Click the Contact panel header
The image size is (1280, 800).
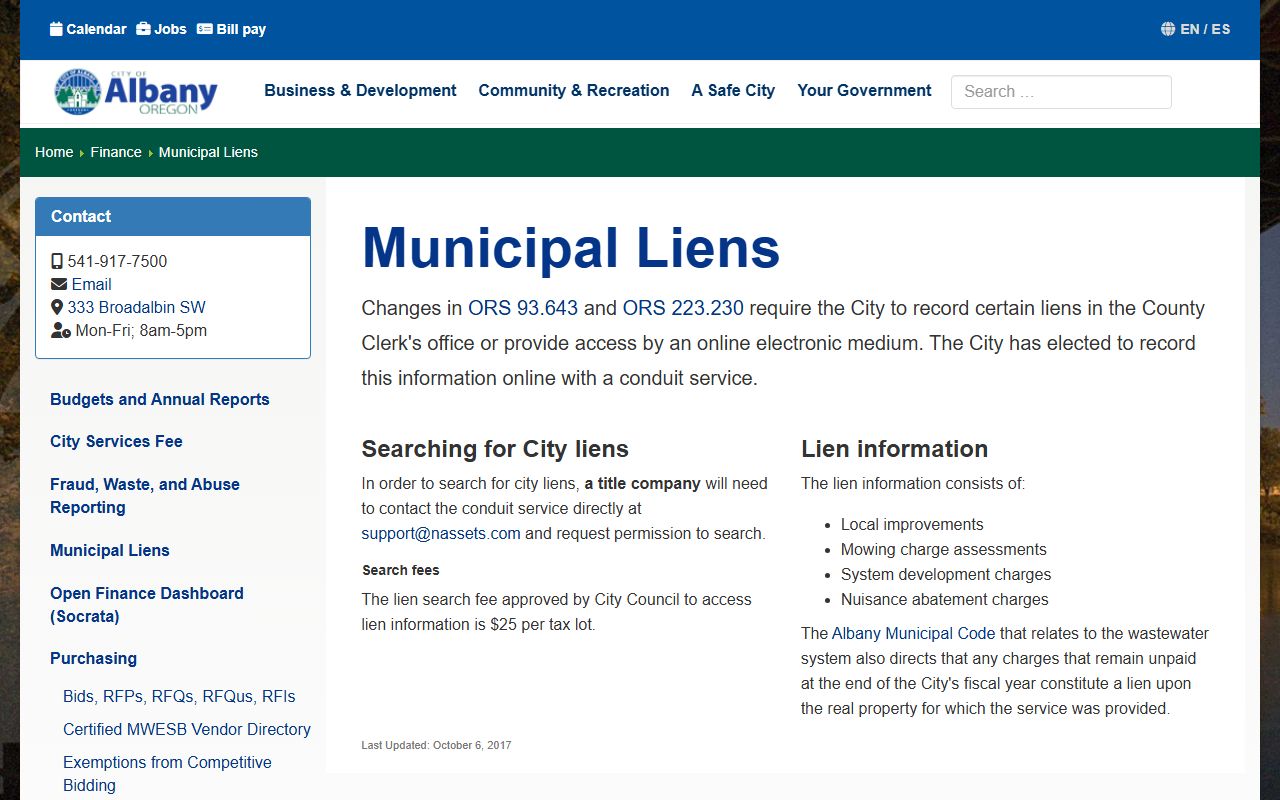click(x=173, y=216)
